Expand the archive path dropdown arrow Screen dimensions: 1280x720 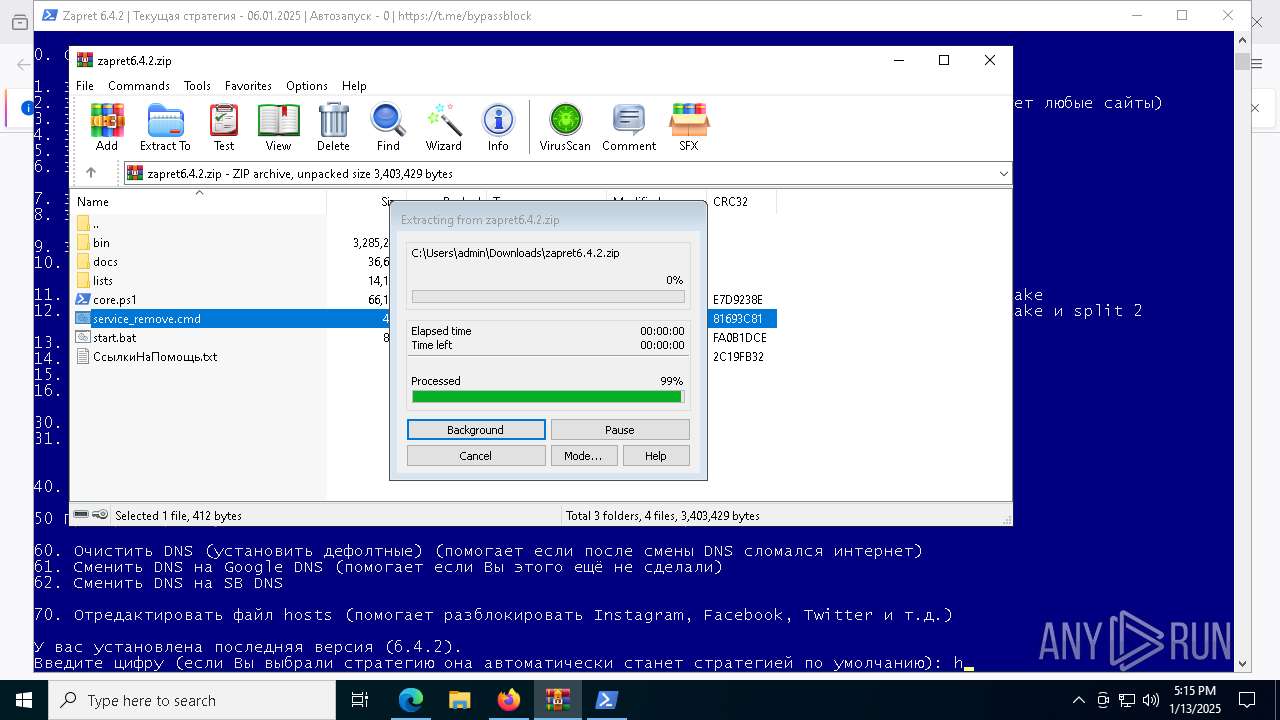1003,174
